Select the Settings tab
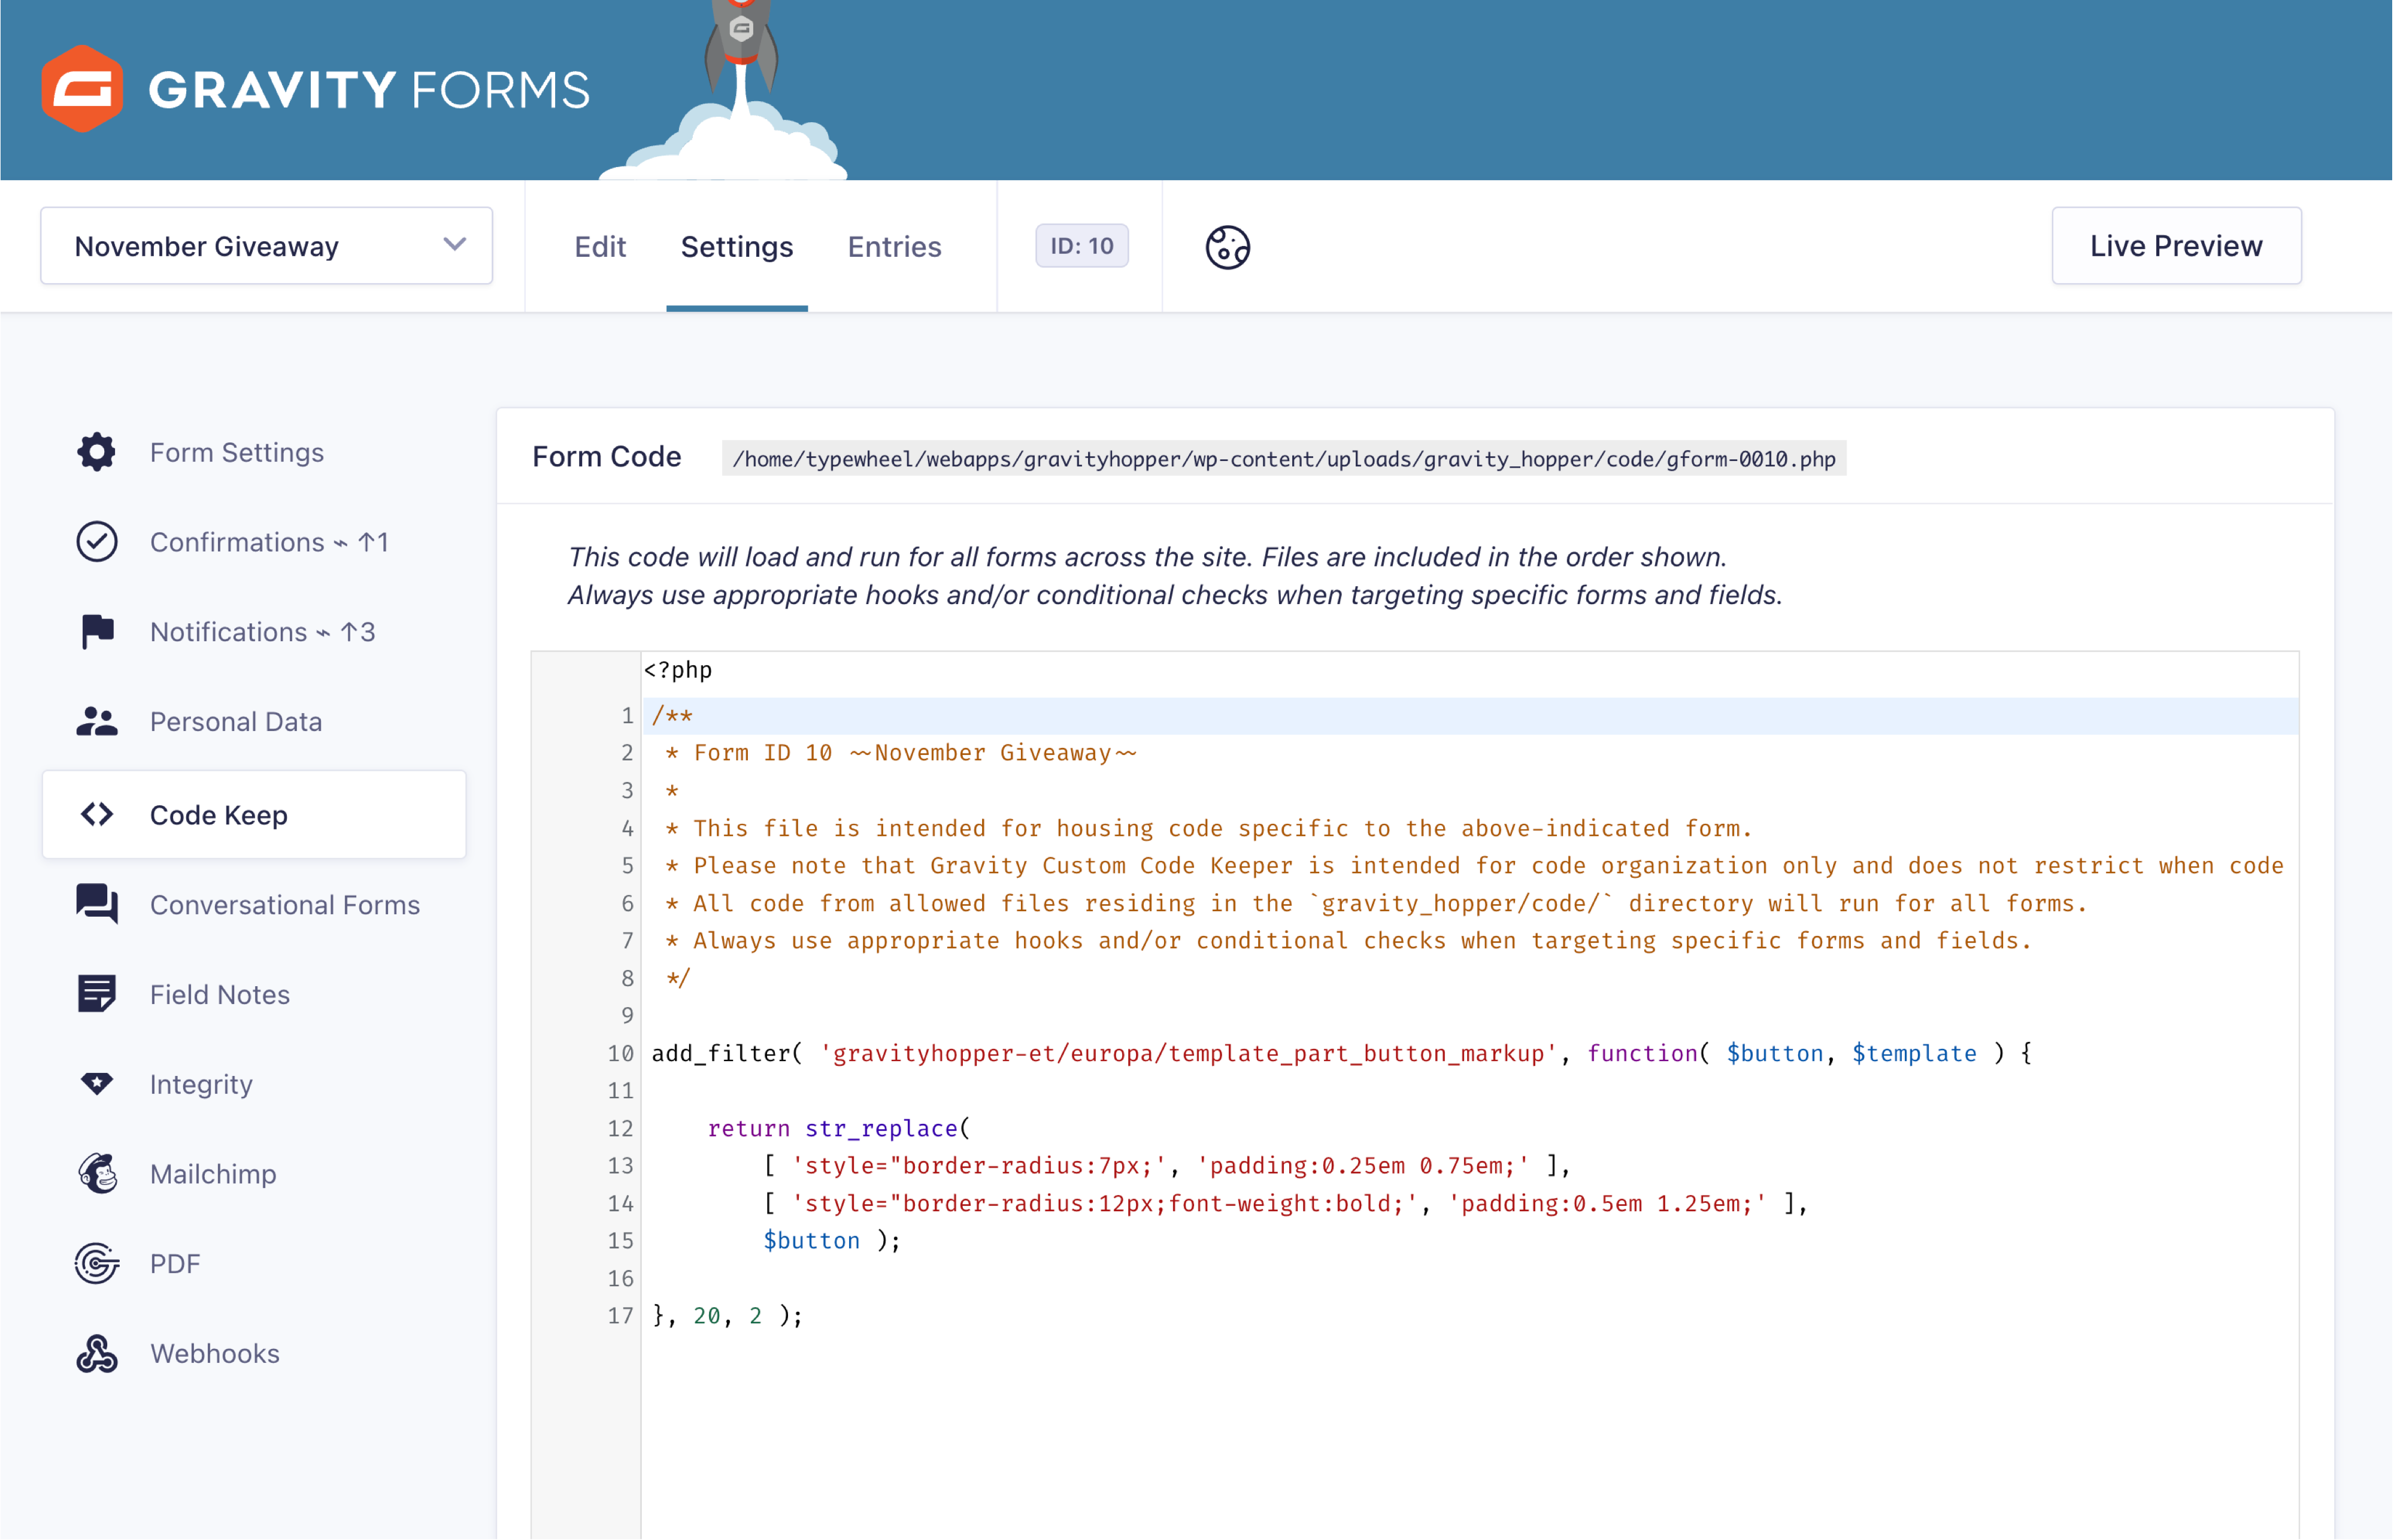 [737, 247]
